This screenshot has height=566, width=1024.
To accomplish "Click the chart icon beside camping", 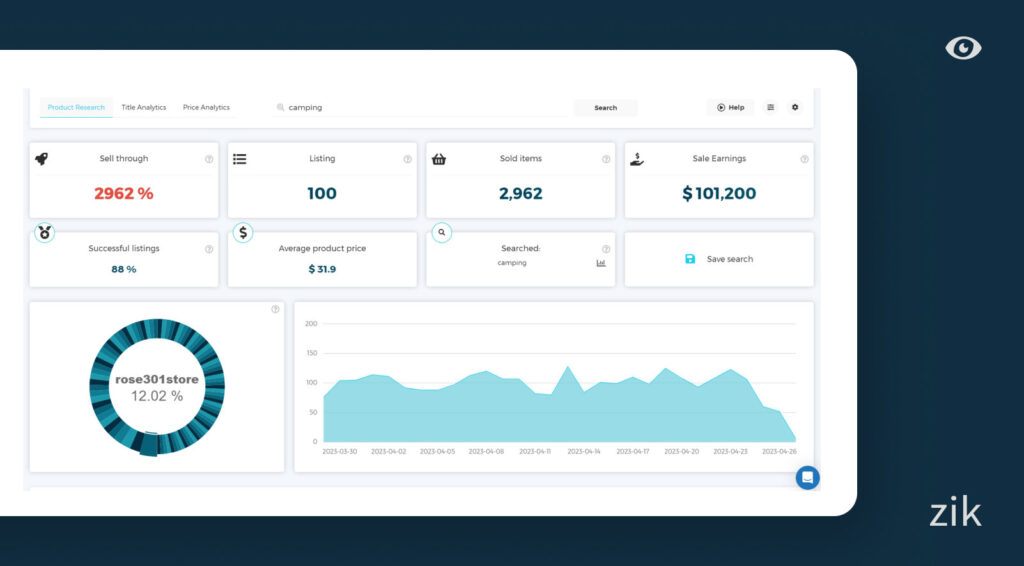I will tap(601, 263).
